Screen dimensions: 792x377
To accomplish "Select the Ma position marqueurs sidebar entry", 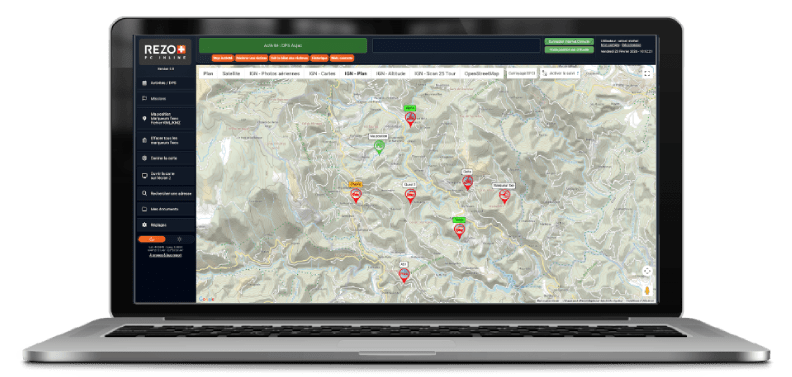I will click(165, 119).
